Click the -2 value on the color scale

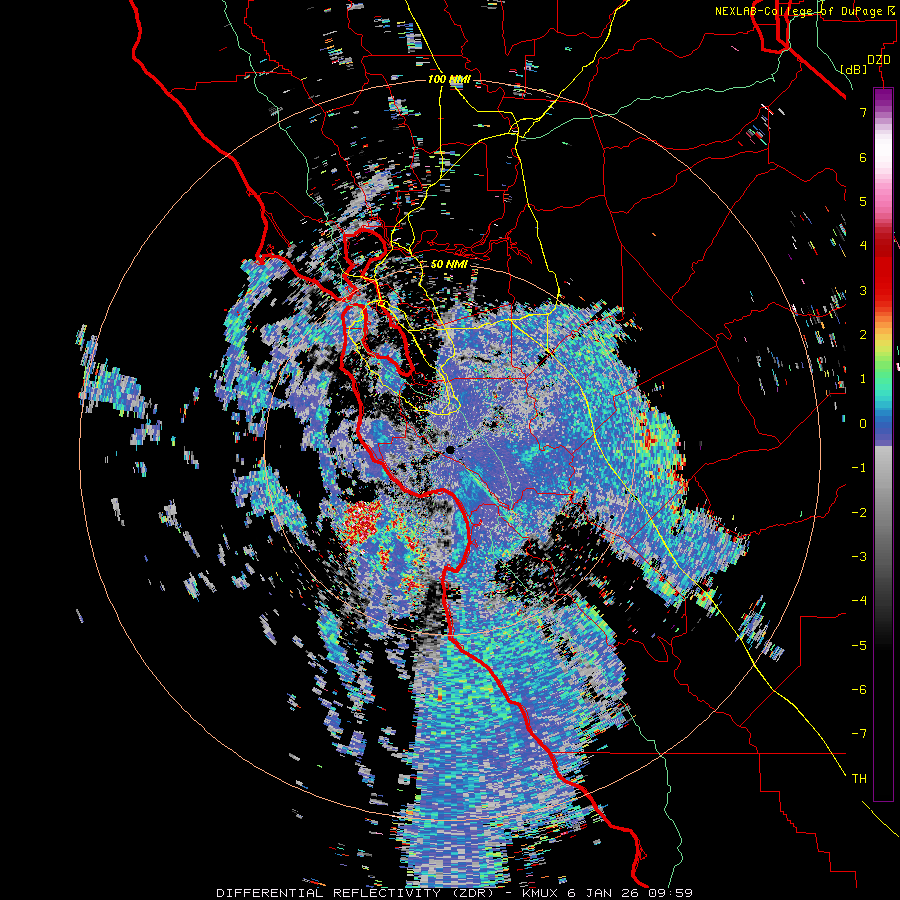click(859, 513)
